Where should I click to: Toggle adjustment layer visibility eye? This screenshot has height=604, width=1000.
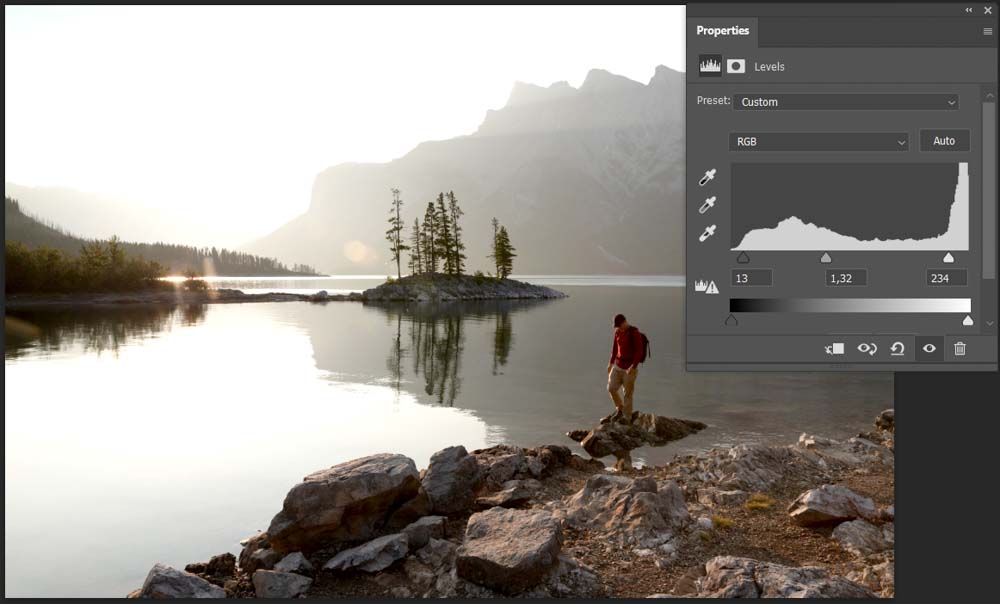pos(929,348)
